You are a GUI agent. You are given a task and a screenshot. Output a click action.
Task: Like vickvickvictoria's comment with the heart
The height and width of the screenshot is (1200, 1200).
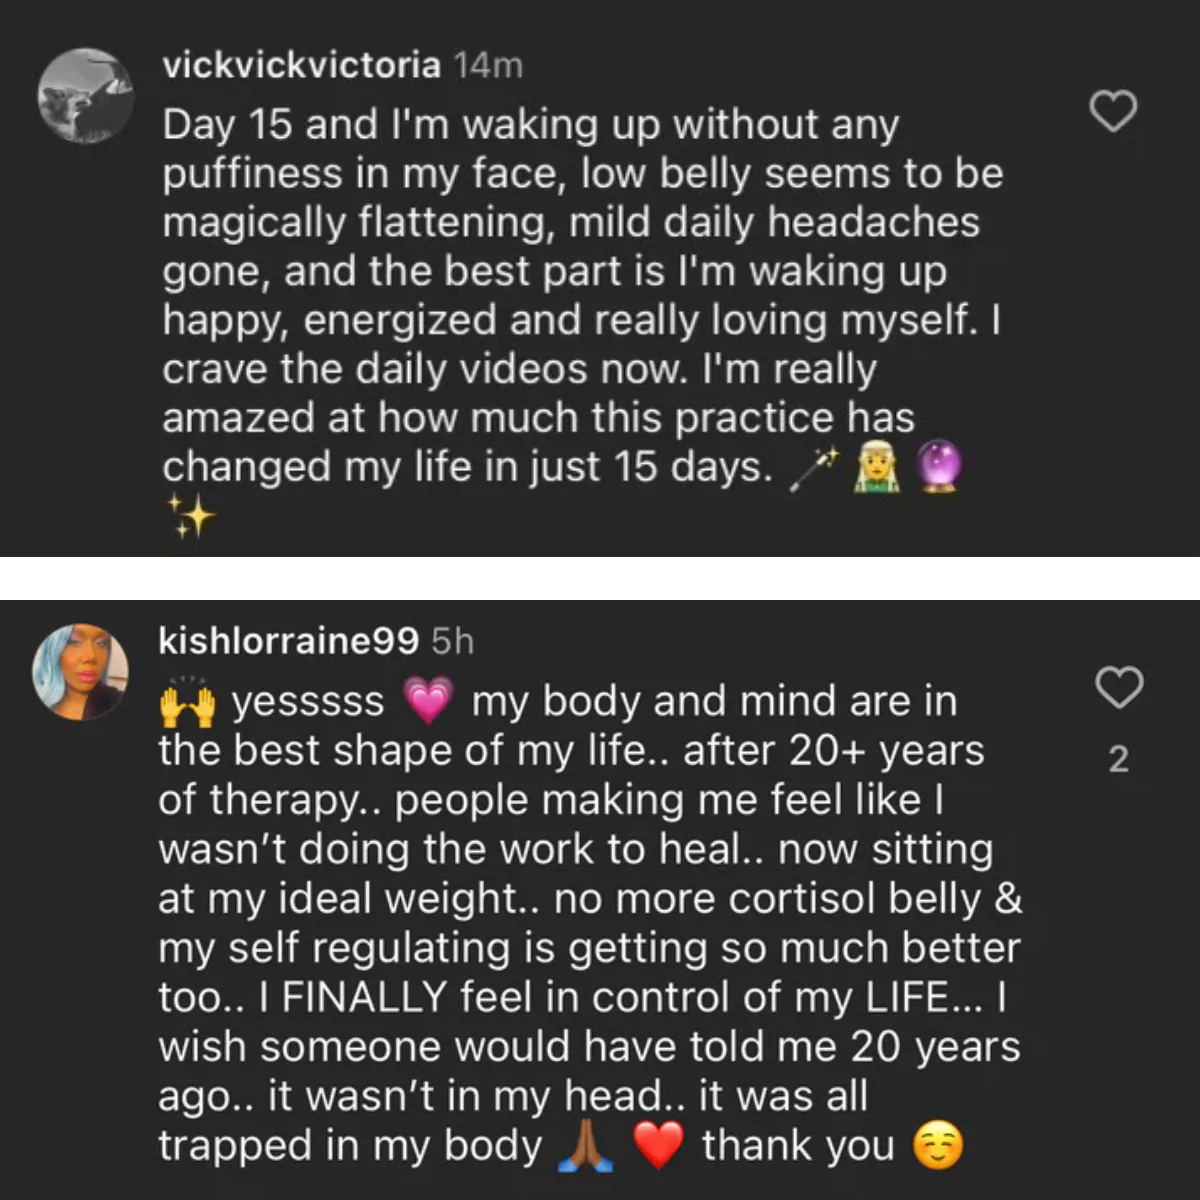point(1112,111)
